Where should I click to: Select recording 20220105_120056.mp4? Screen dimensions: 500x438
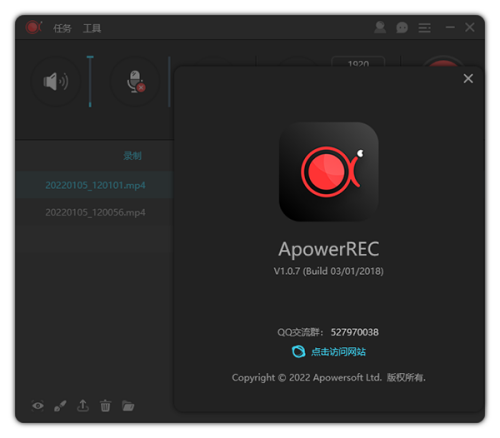point(94,212)
